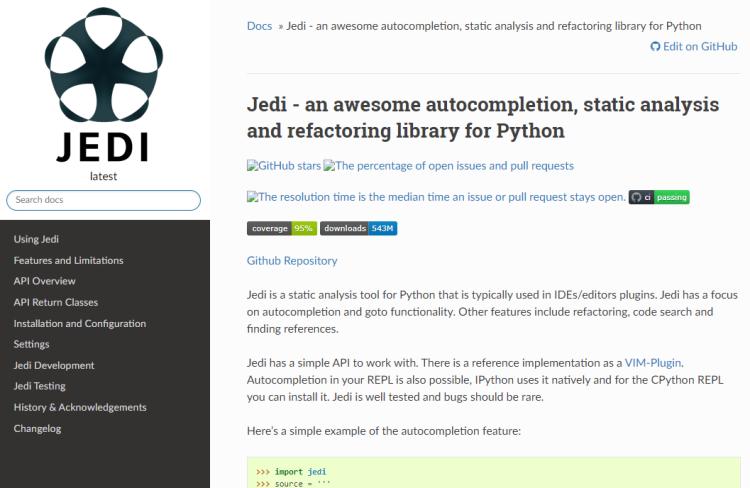Screen dimensions: 750x488
Task: Click the open issues percentage badge
Action: (x=448, y=165)
